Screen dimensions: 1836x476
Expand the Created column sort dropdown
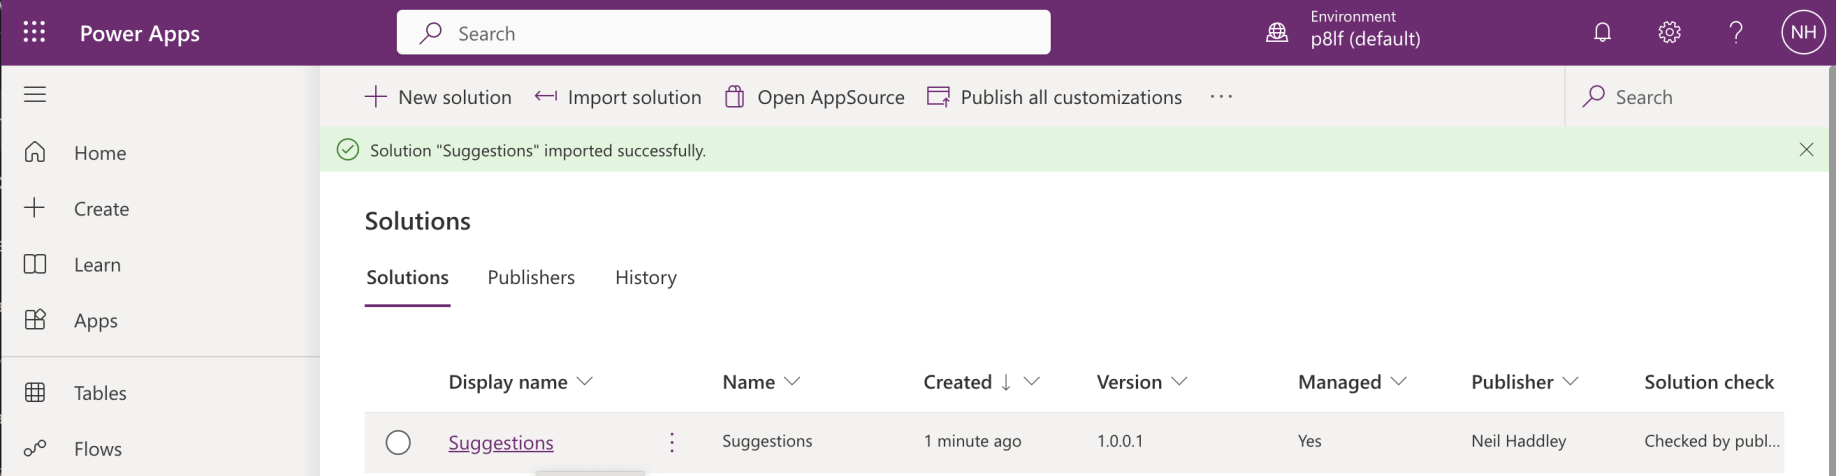(1032, 382)
